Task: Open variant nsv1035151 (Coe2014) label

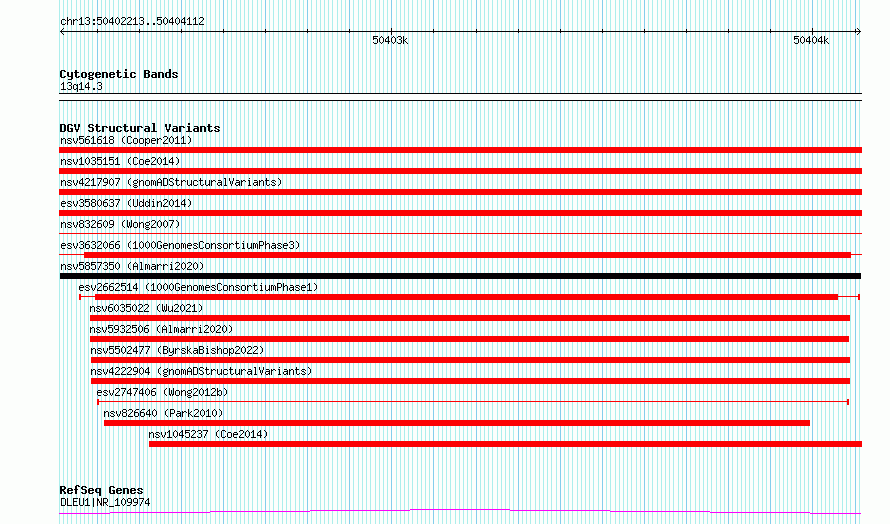Action: click(x=120, y=161)
